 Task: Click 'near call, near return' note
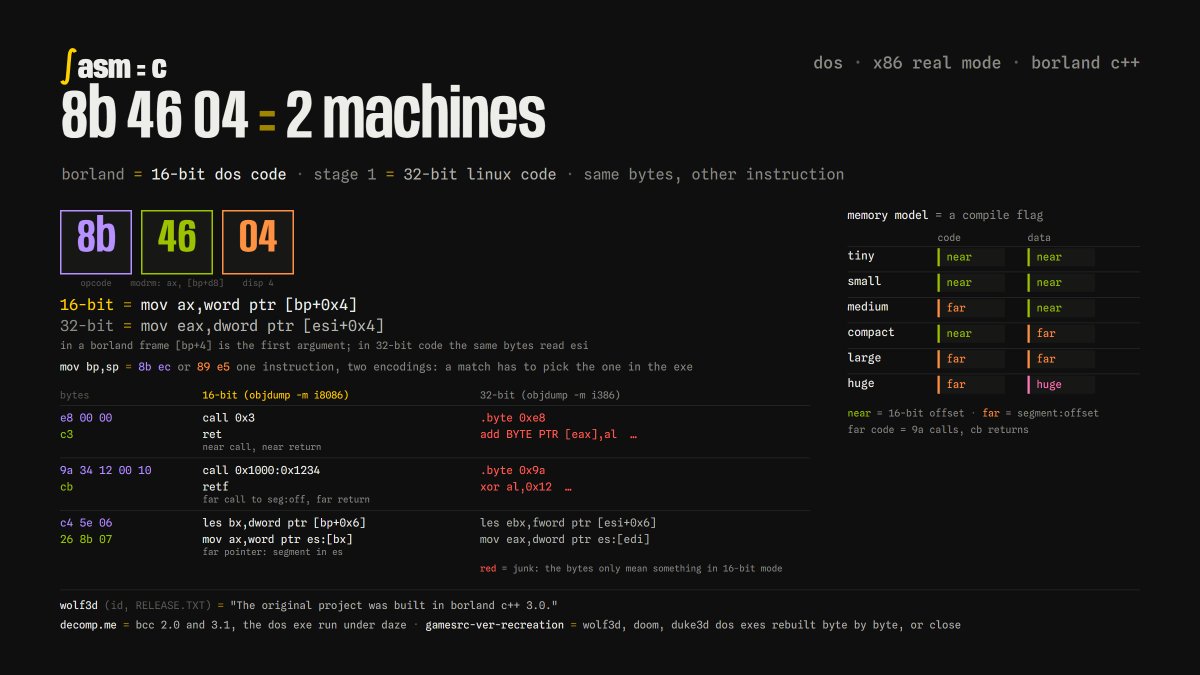tap(262, 447)
